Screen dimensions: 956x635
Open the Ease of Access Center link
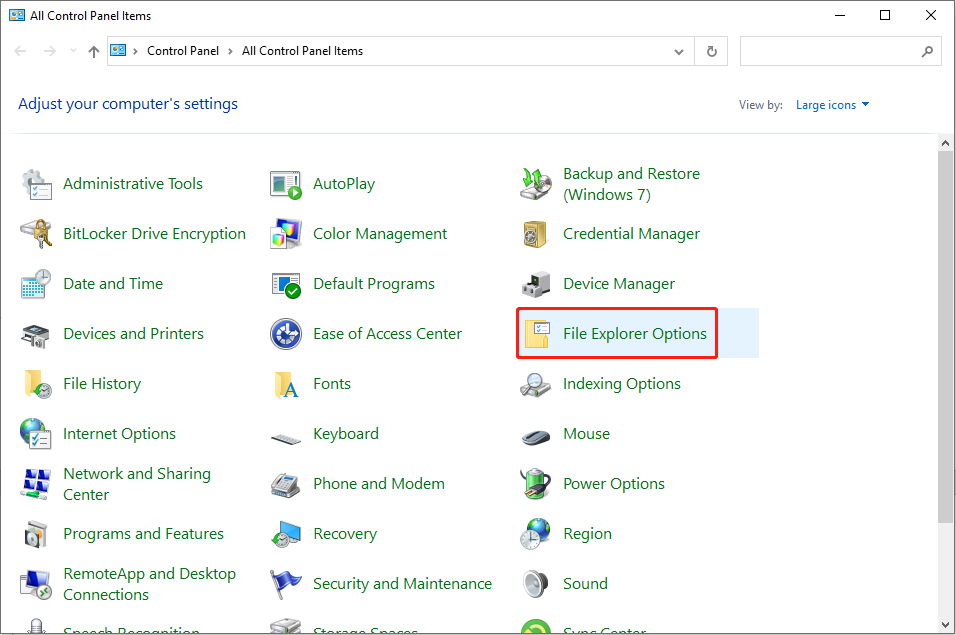387,334
